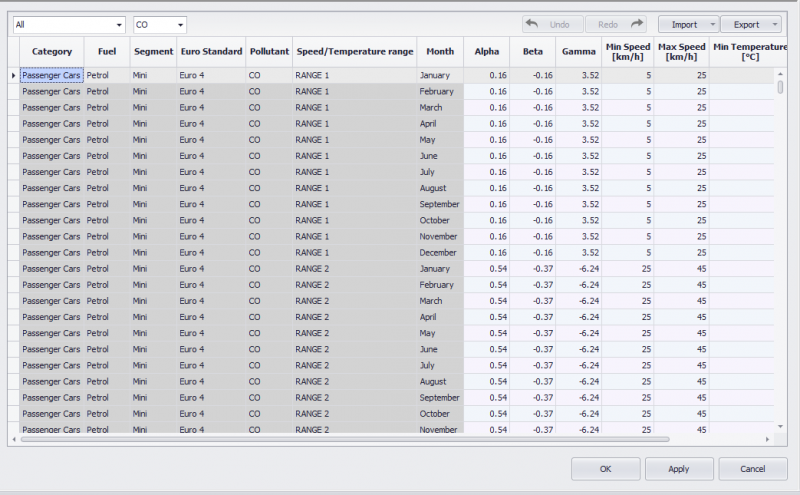Click the vertical scrollbar down arrow
The height and width of the screenshot is (495, 800).
[x=780, y=427]
